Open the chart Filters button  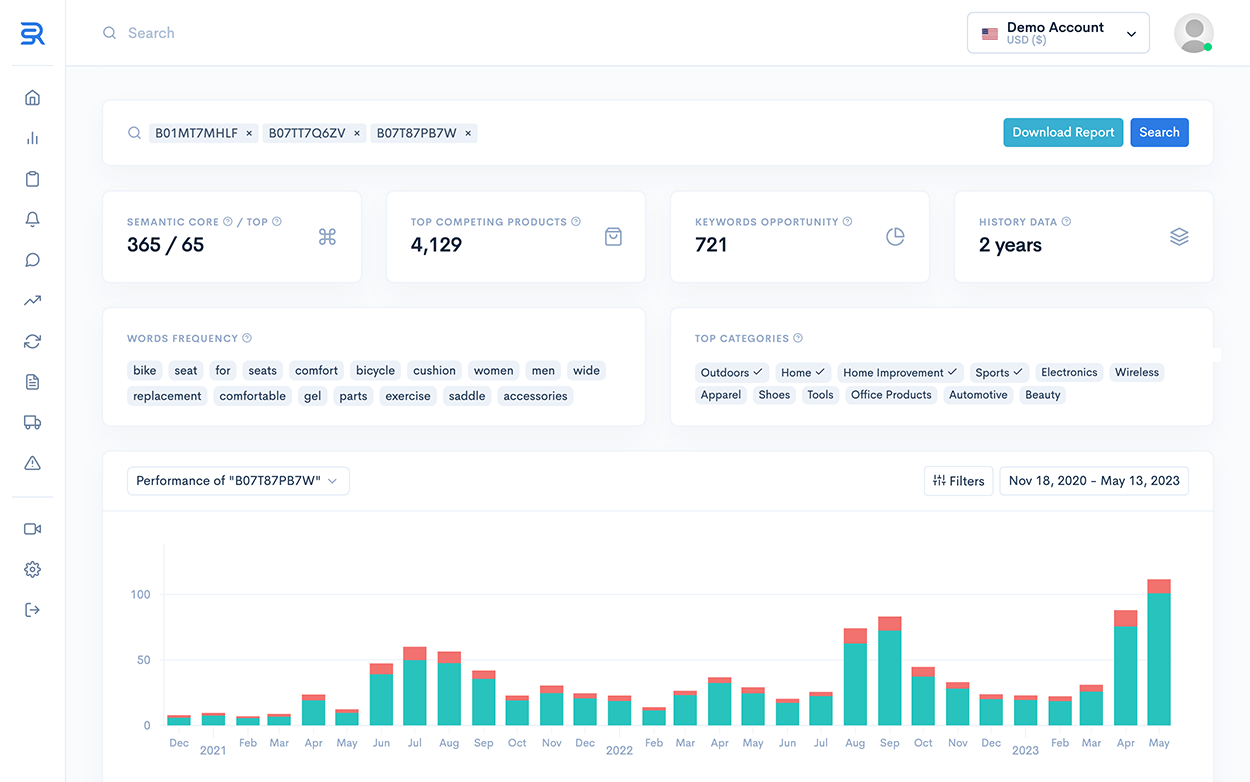(958, 481)
